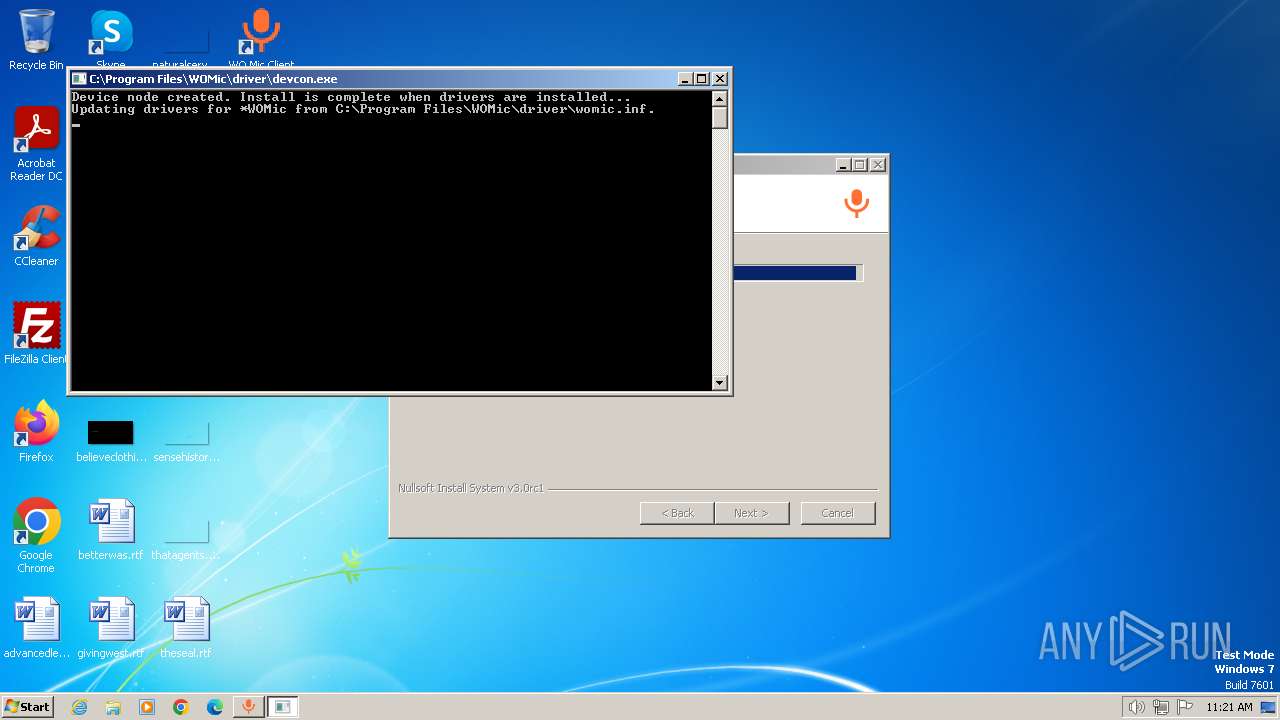1280x720 pixels.
Task: Open the believeclothi... black thumbnail file
Action: pos(110,440)
